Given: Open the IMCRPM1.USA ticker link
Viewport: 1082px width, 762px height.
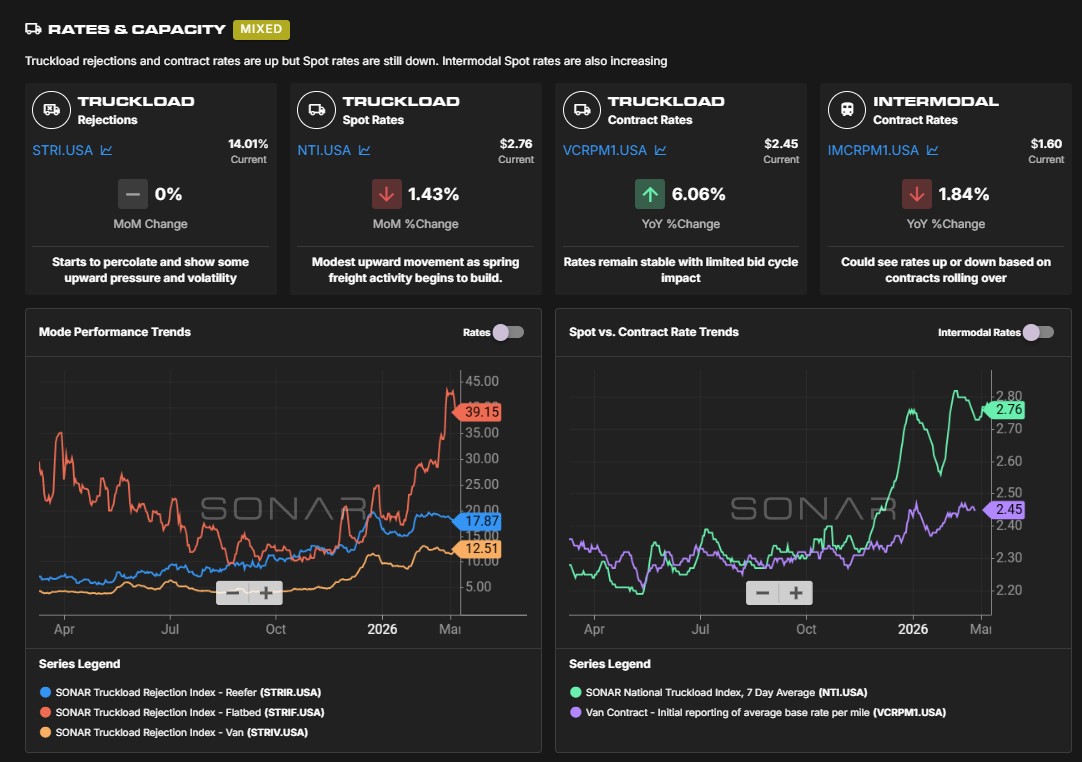Looking at the screenshot, I should point(873,150).
